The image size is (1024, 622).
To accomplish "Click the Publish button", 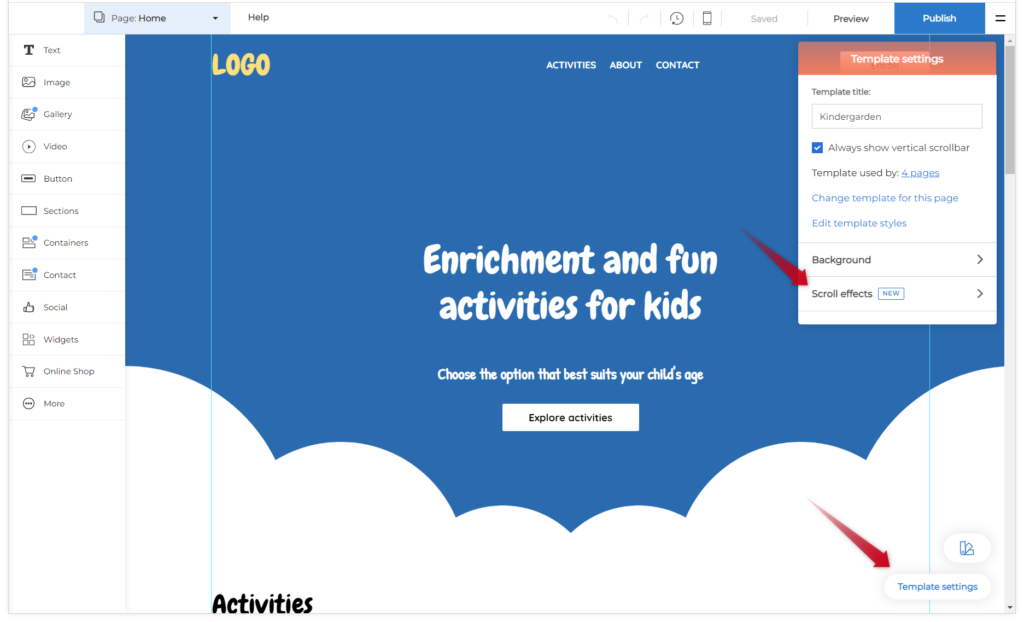I will point(939,18).
